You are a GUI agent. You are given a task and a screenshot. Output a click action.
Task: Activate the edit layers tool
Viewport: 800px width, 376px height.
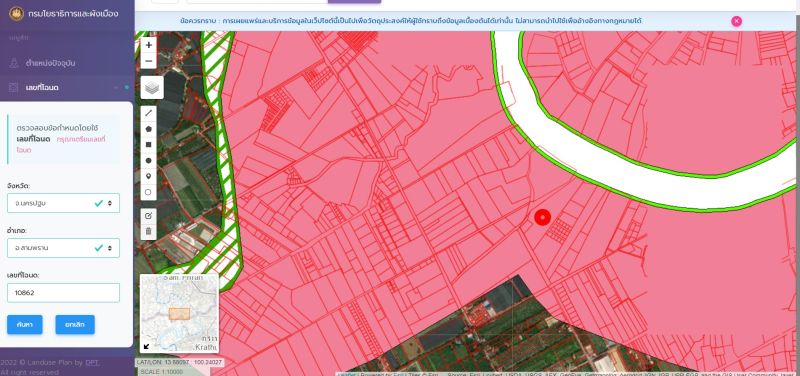pos(148,216)
